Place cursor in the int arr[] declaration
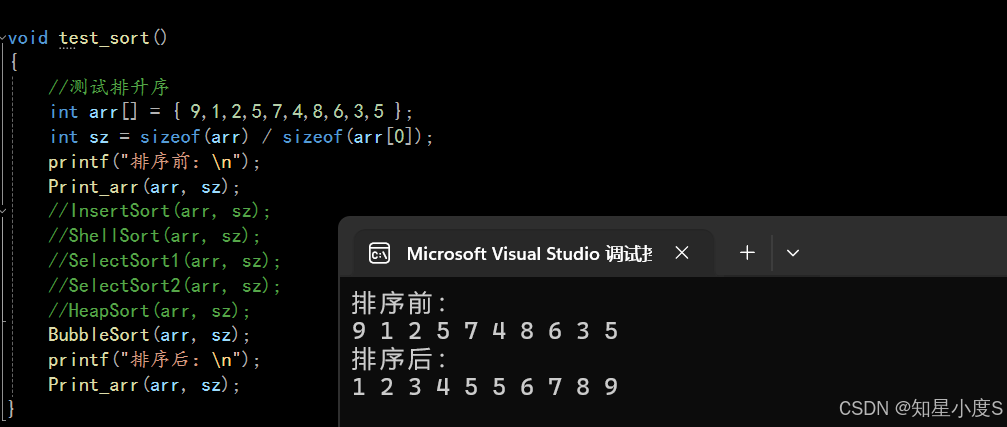The image size is (1007, 427). point(230,111)
